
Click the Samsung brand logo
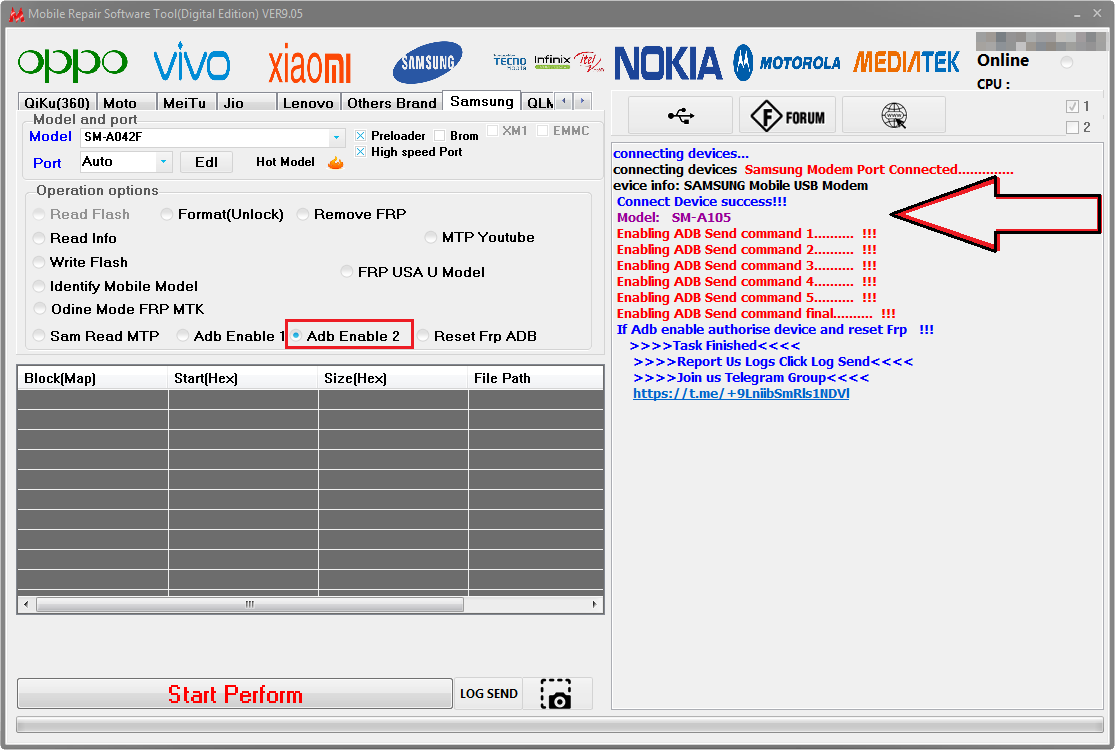[427, 64]
